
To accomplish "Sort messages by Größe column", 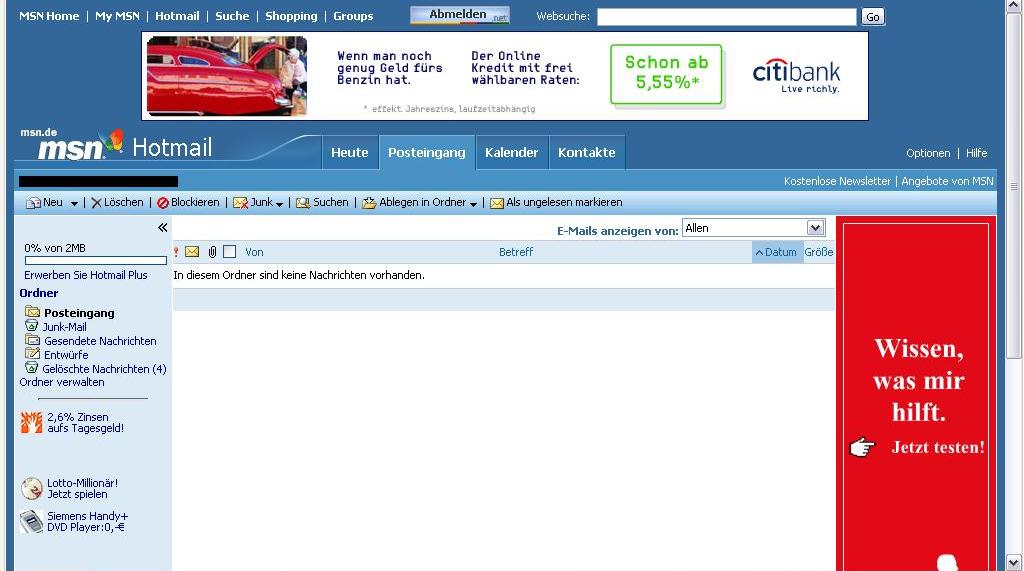I will [818, 252].
